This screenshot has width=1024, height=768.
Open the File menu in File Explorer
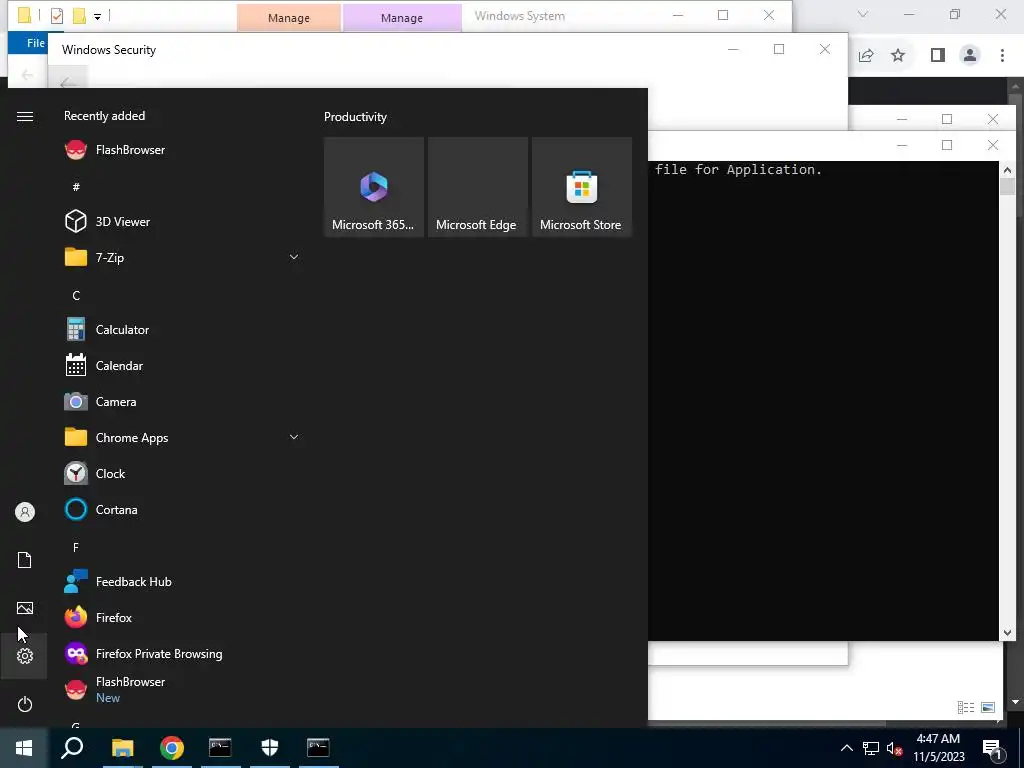[x=35, y=43]
